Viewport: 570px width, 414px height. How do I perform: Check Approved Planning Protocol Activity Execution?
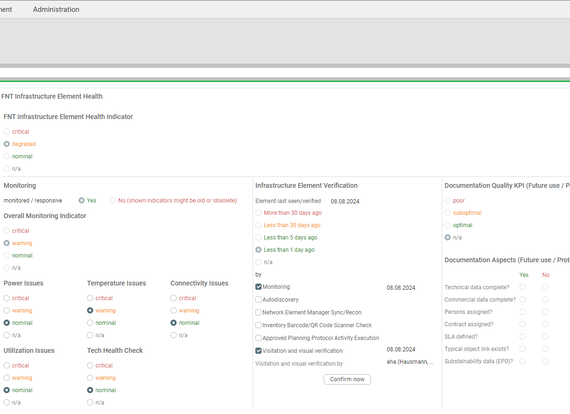point(258,338)
